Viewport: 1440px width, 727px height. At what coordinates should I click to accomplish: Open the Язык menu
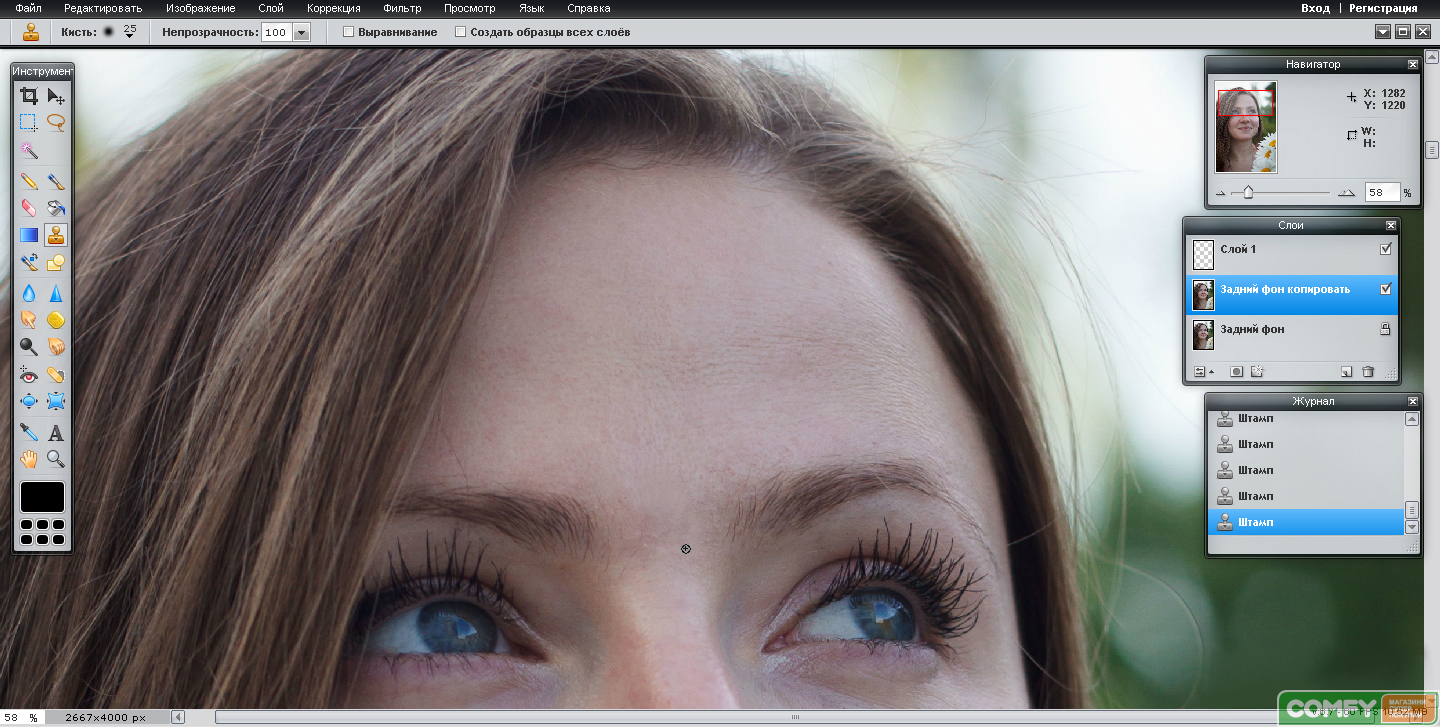532,8
